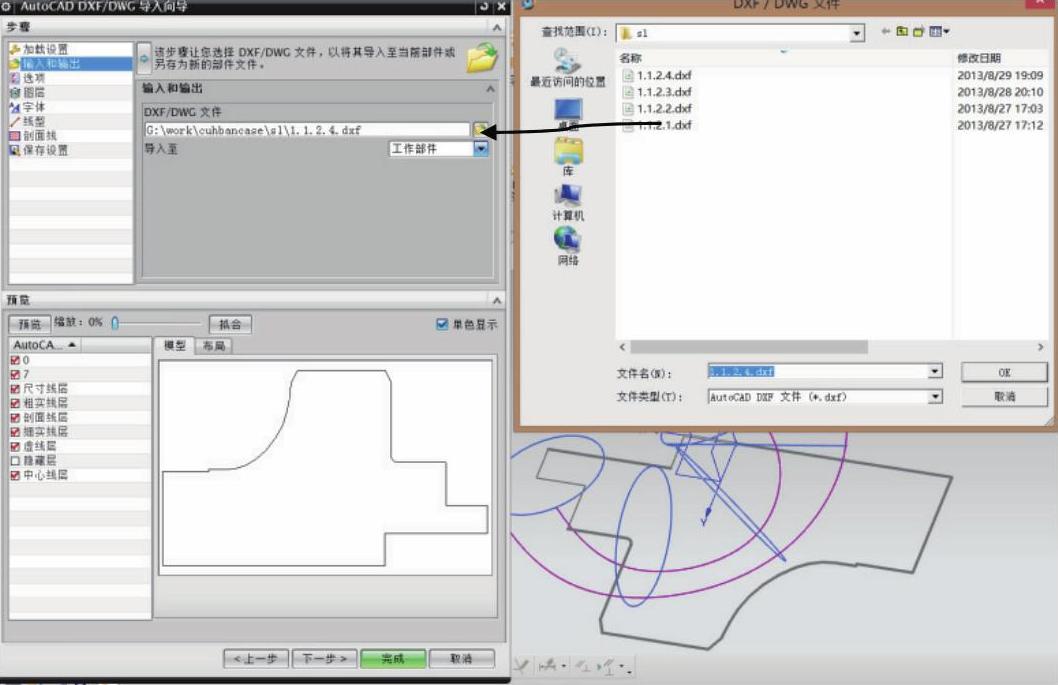
Task: Click OK in the file dialog
Action: (1004, 372)
